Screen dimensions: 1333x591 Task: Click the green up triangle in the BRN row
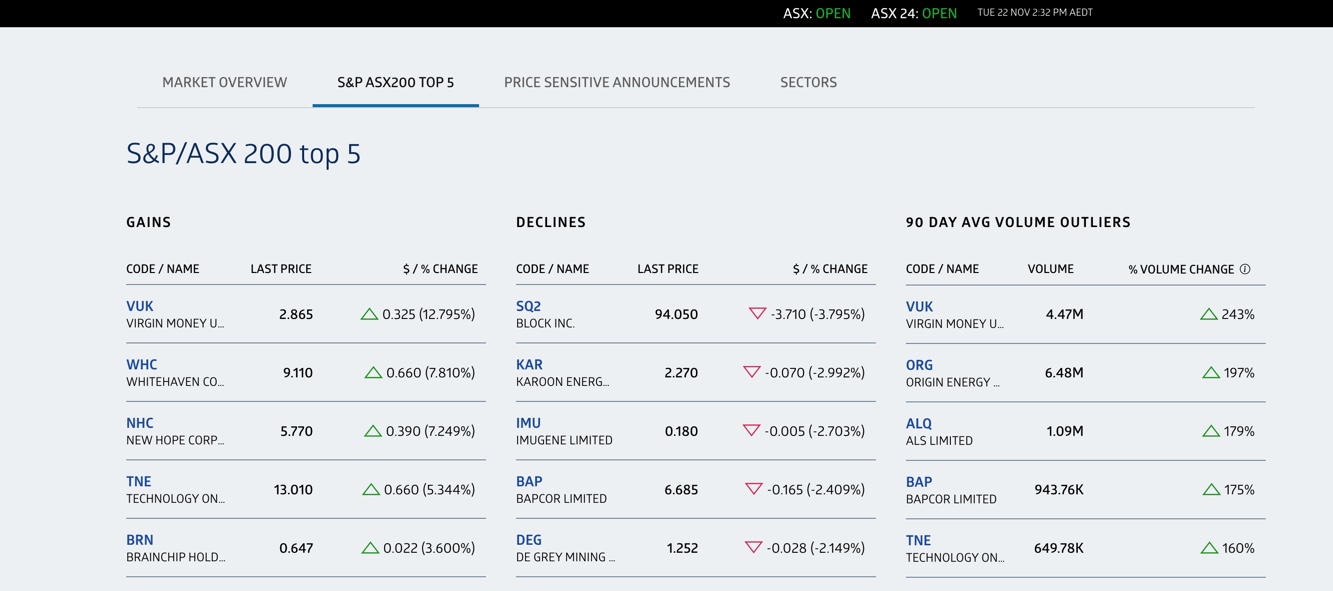point(370,548)
